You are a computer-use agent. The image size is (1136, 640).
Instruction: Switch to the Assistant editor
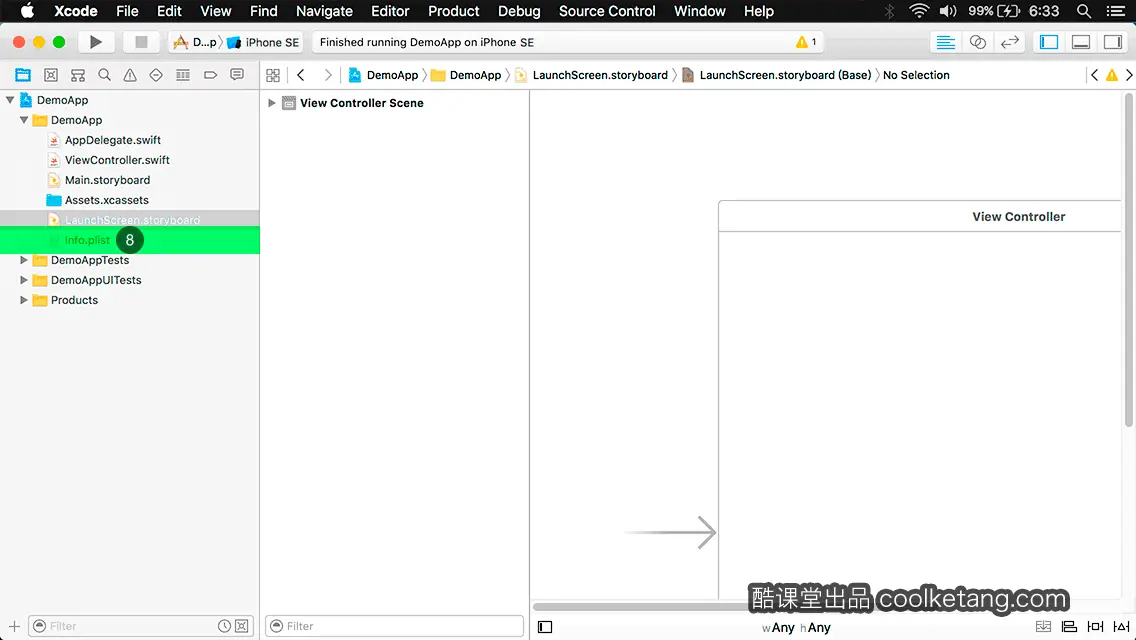(x=977, y=42)
